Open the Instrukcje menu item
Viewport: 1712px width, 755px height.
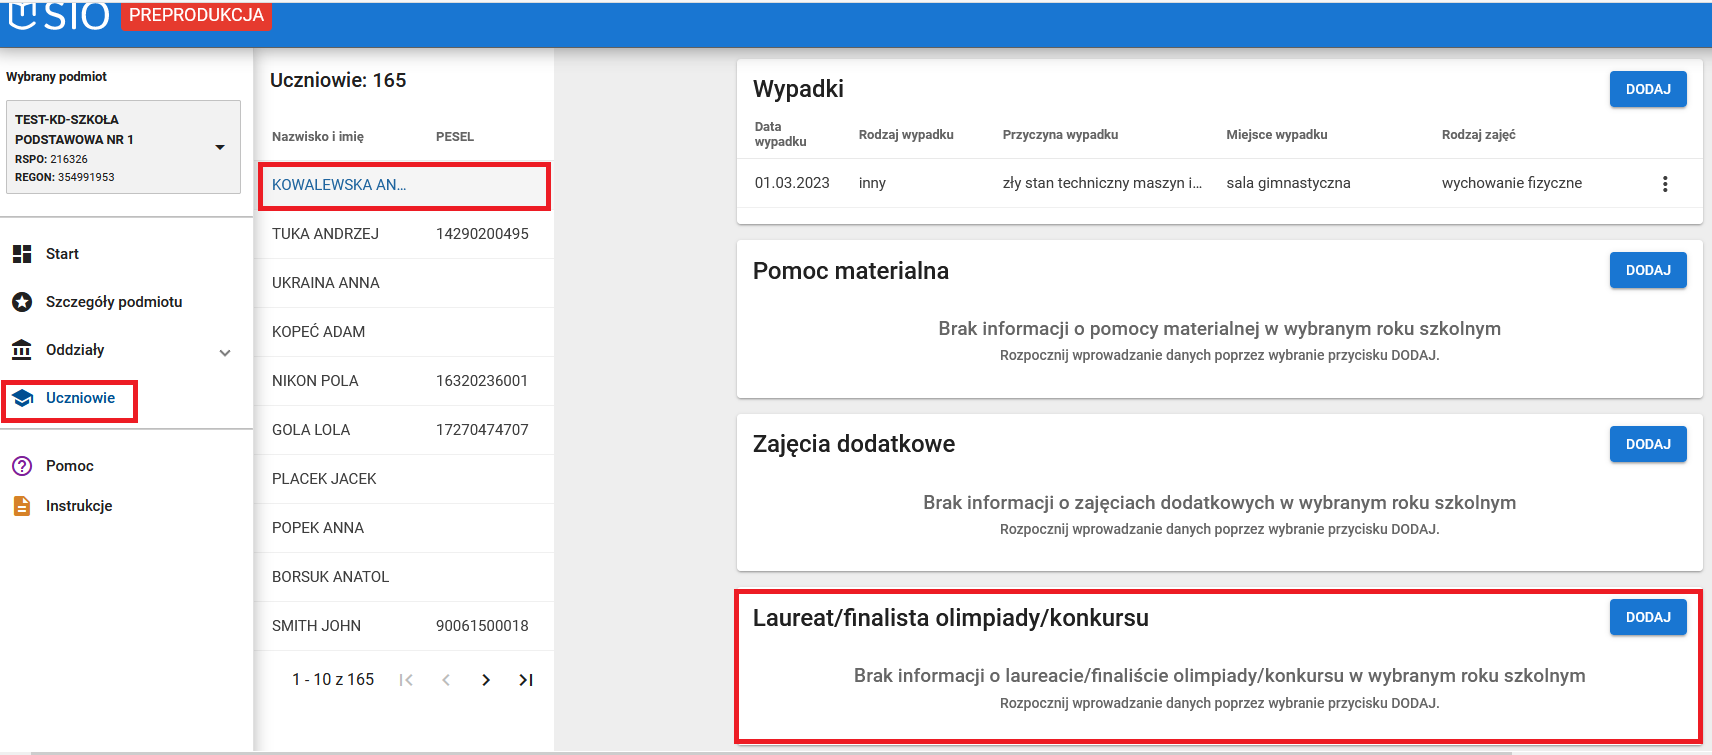click(x=79, y=506)
